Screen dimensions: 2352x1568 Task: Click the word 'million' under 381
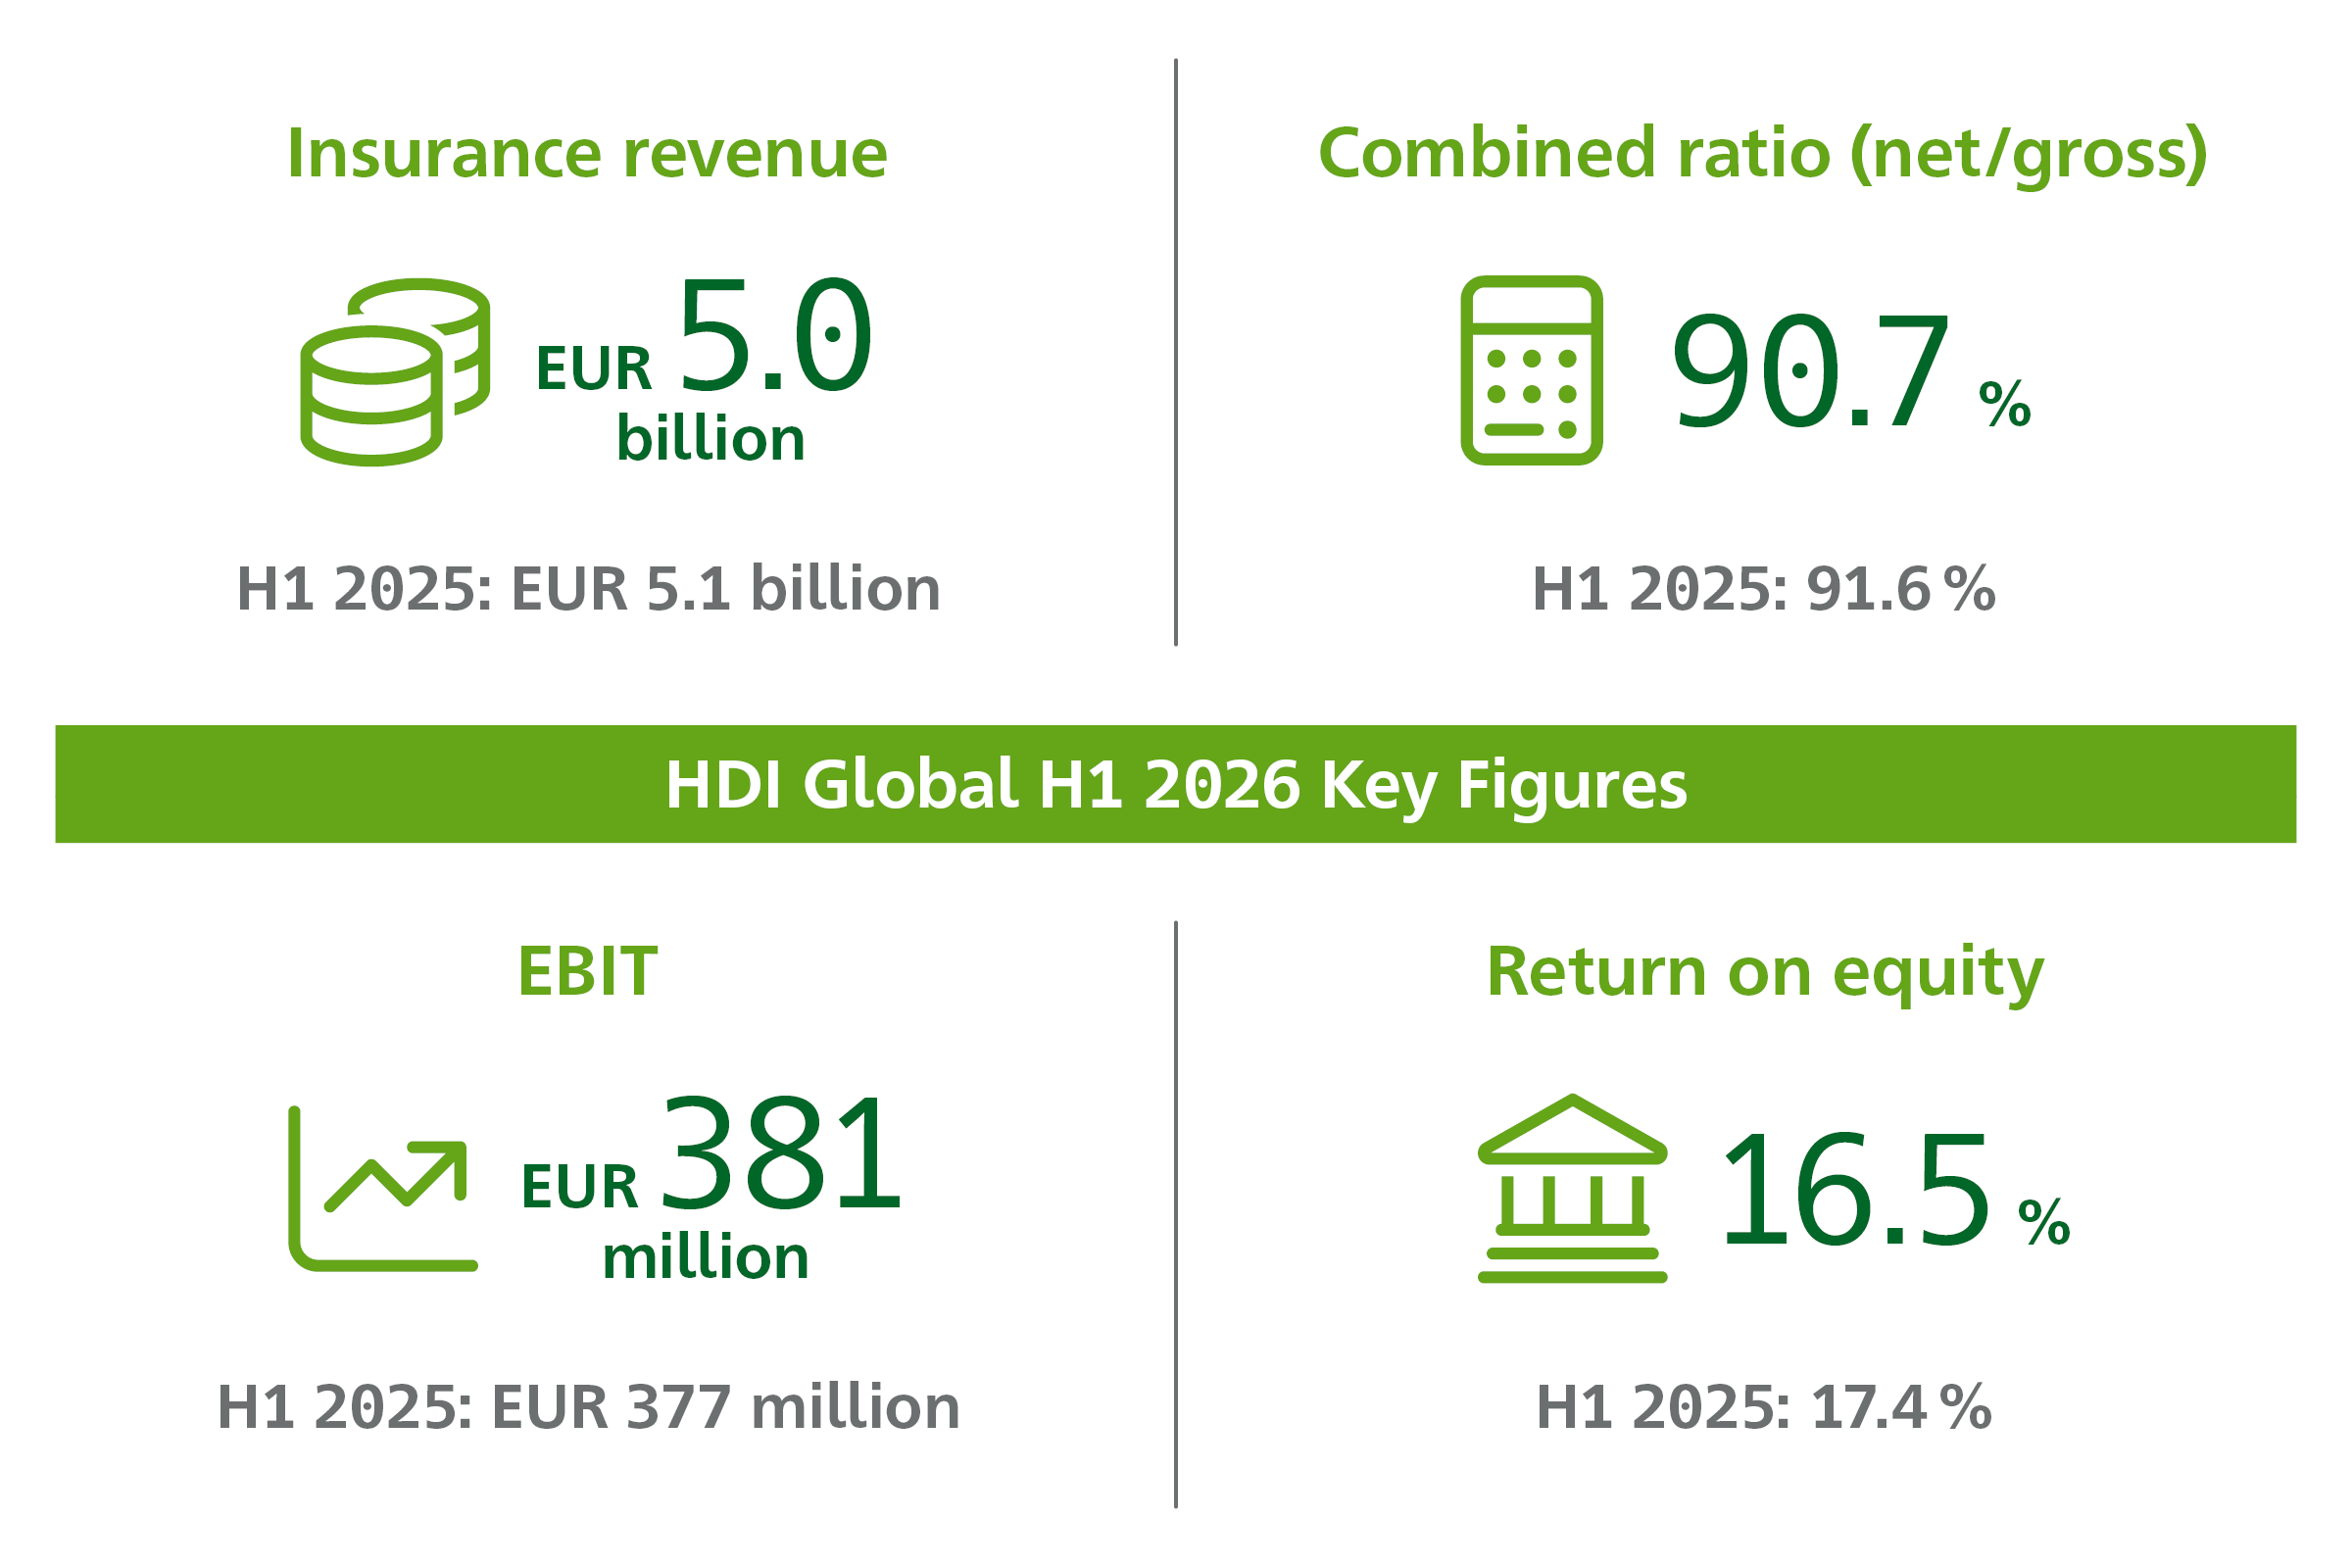tap(705, 1257)
